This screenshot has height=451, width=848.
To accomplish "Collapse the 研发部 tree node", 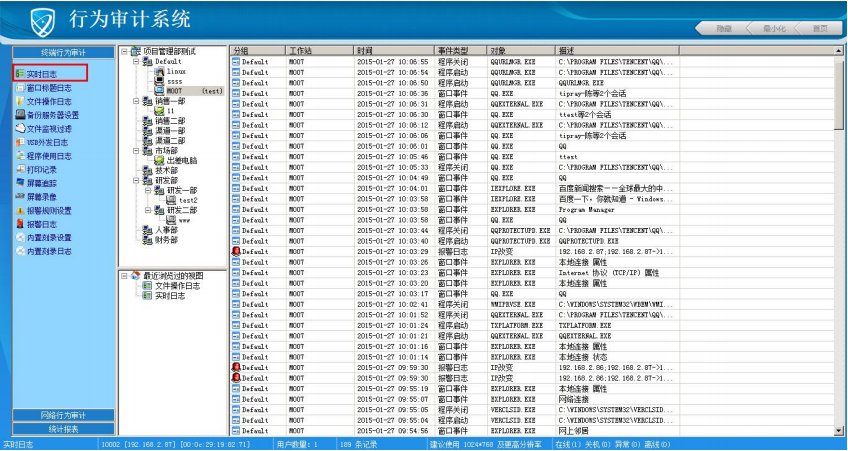I will 136,180.
